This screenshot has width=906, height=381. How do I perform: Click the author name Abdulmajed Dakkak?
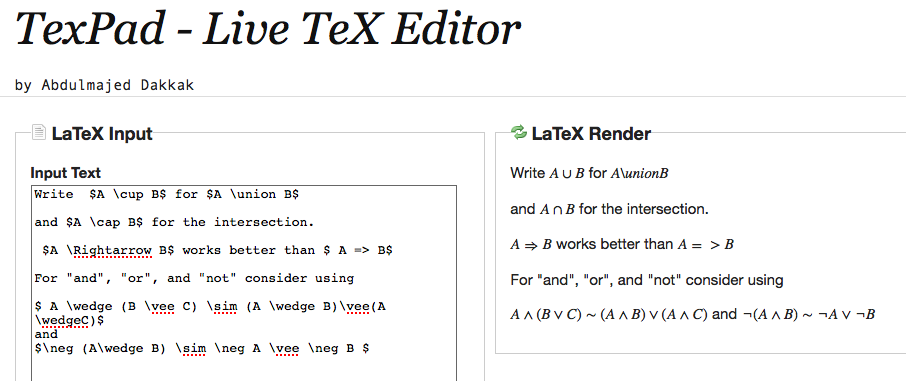[x=118, y=86]
